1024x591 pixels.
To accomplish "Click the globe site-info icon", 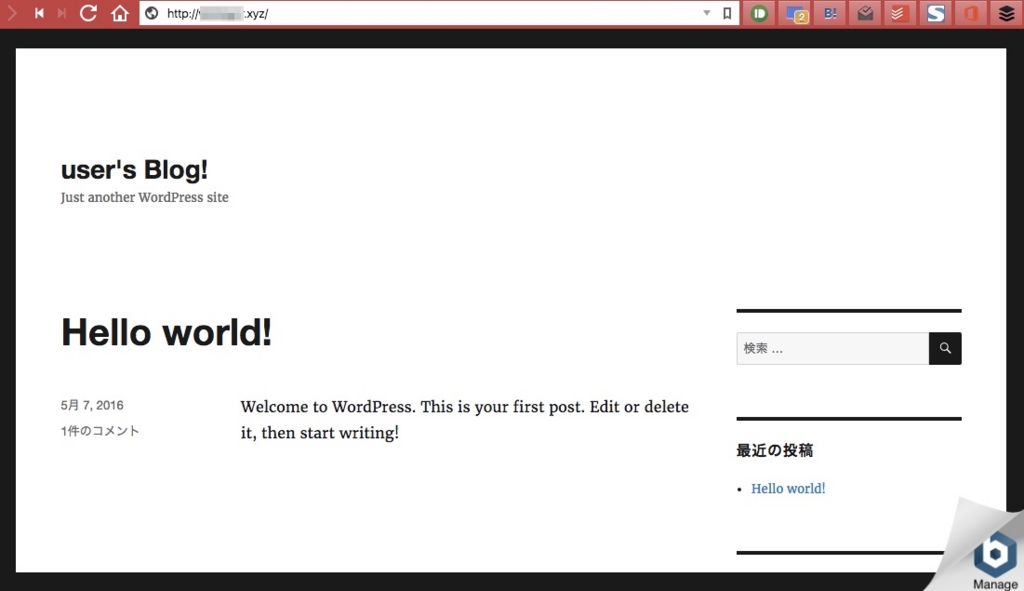I will pyautogui.click(x=152, y=13).
